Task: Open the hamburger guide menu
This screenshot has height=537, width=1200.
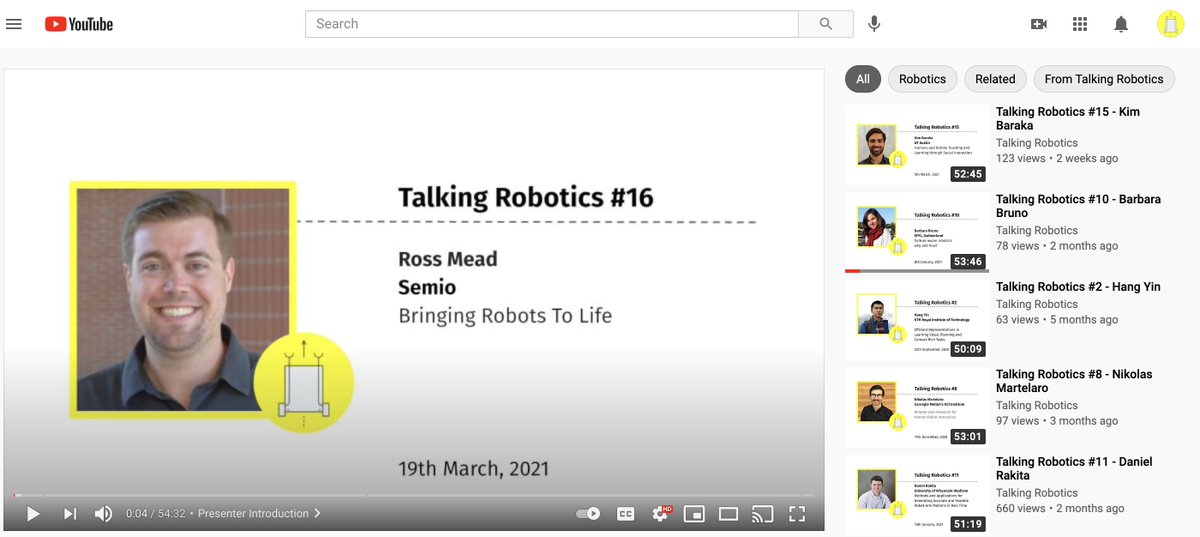Action: [x=14, y=24]
